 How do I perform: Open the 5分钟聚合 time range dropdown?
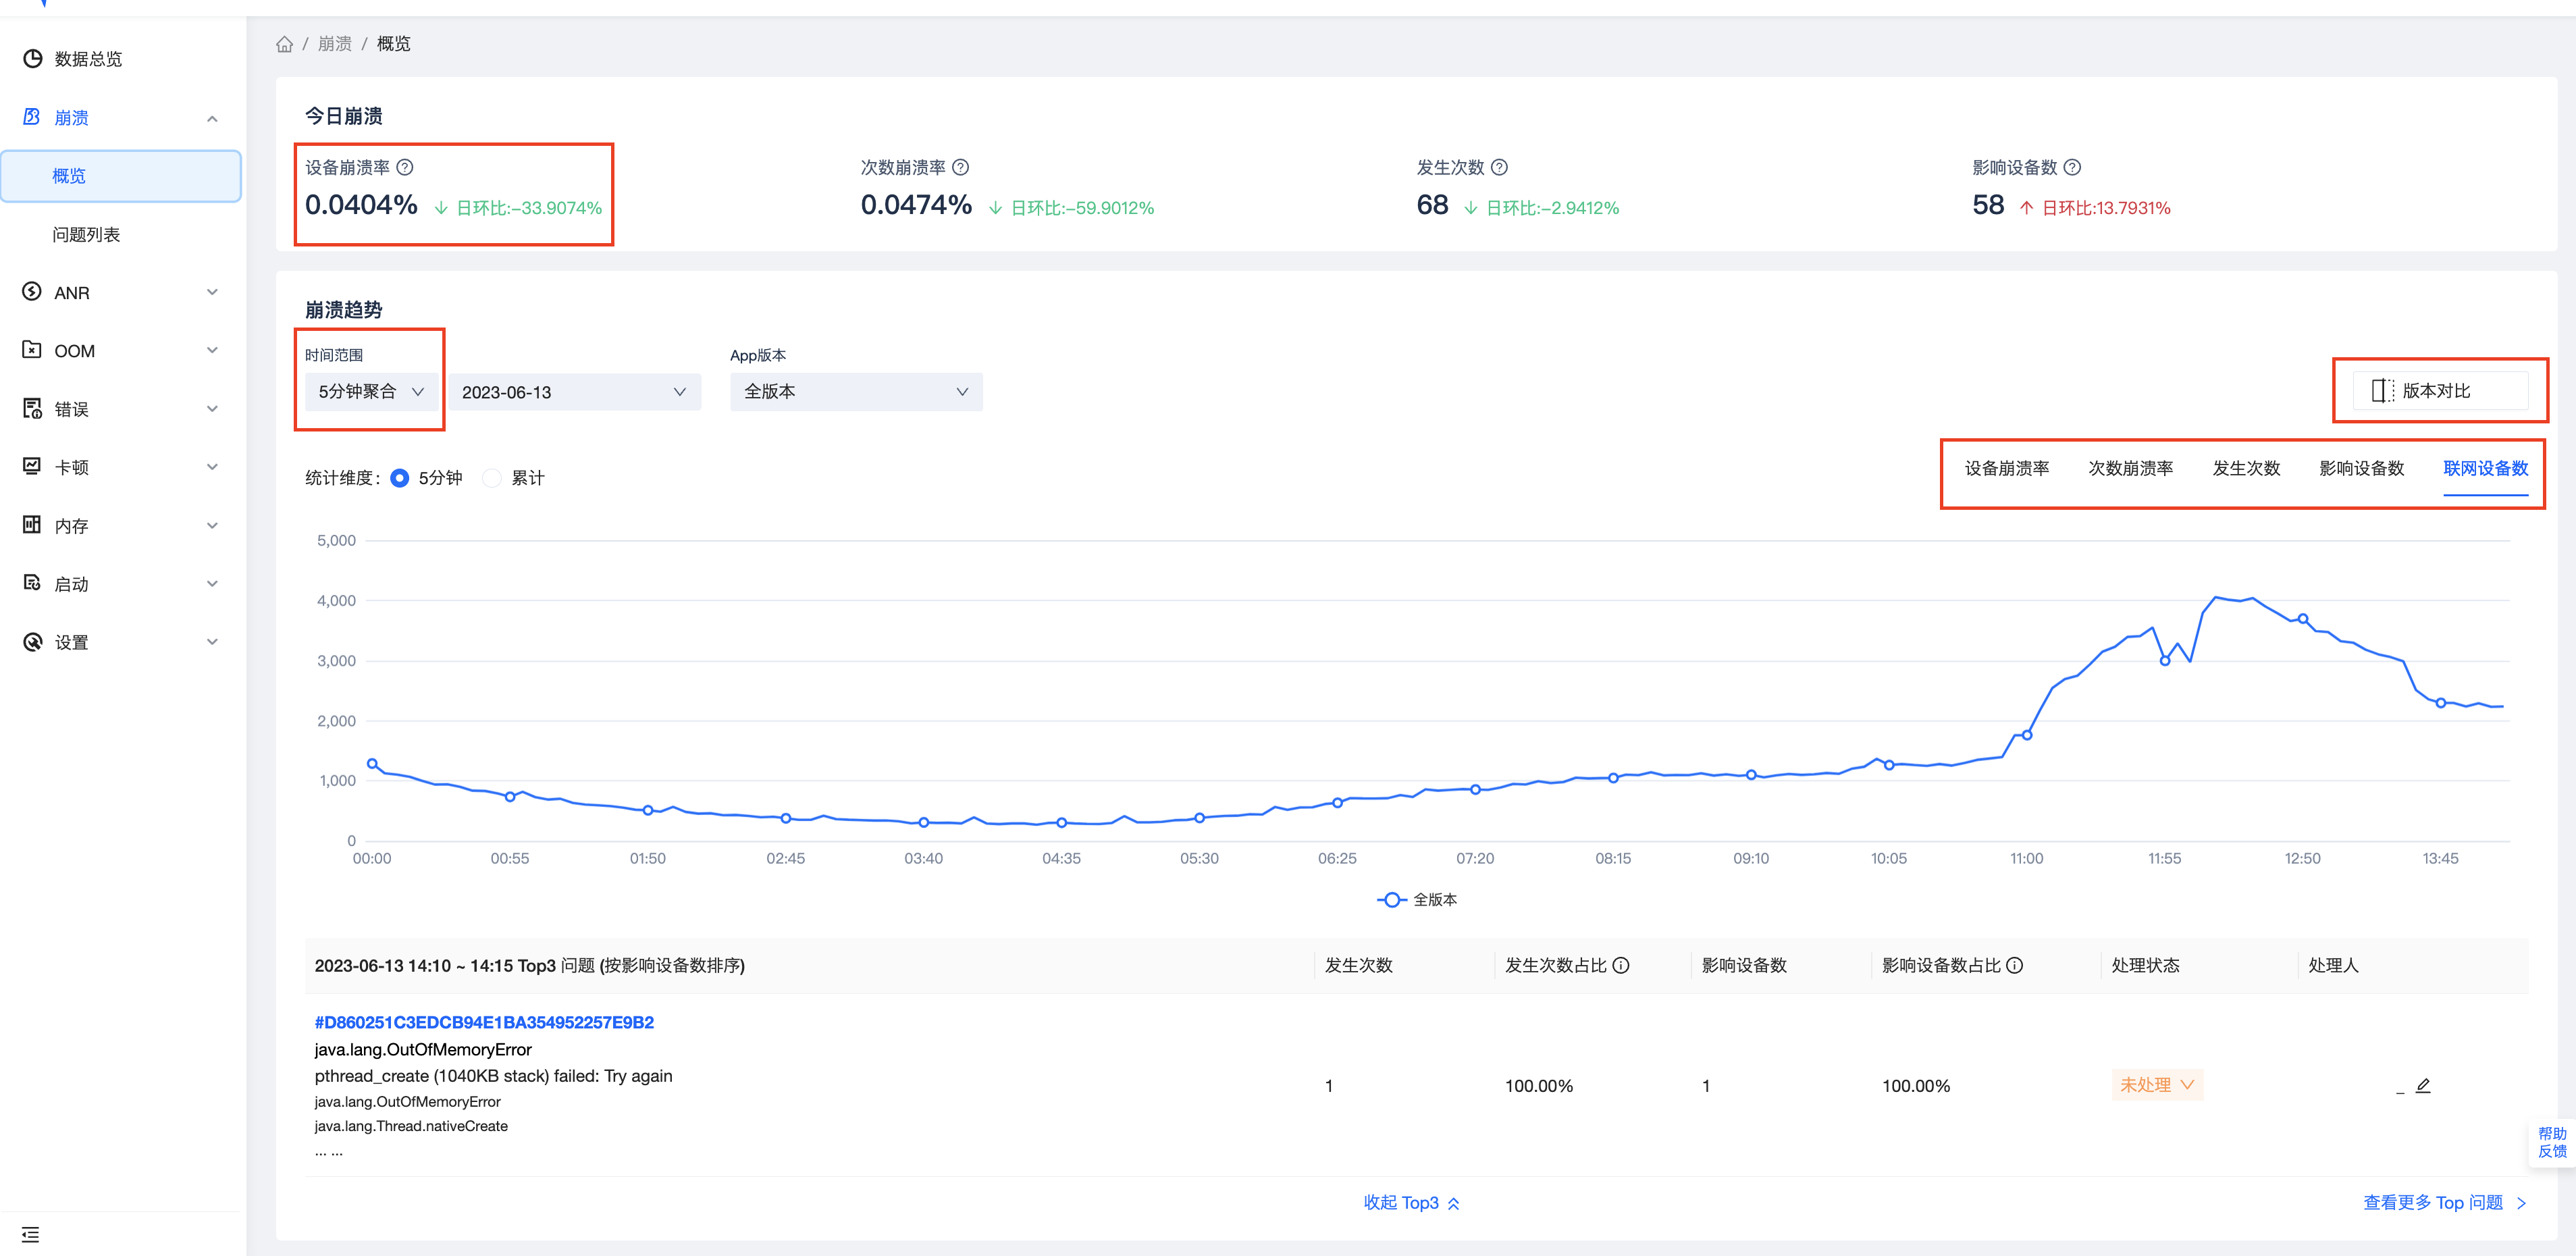(x=371, y=392)
